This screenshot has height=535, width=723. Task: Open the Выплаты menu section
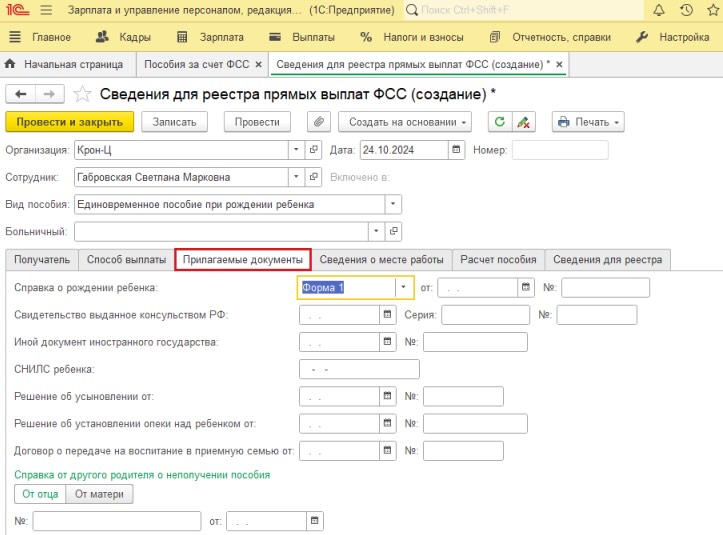pos(302,37)
